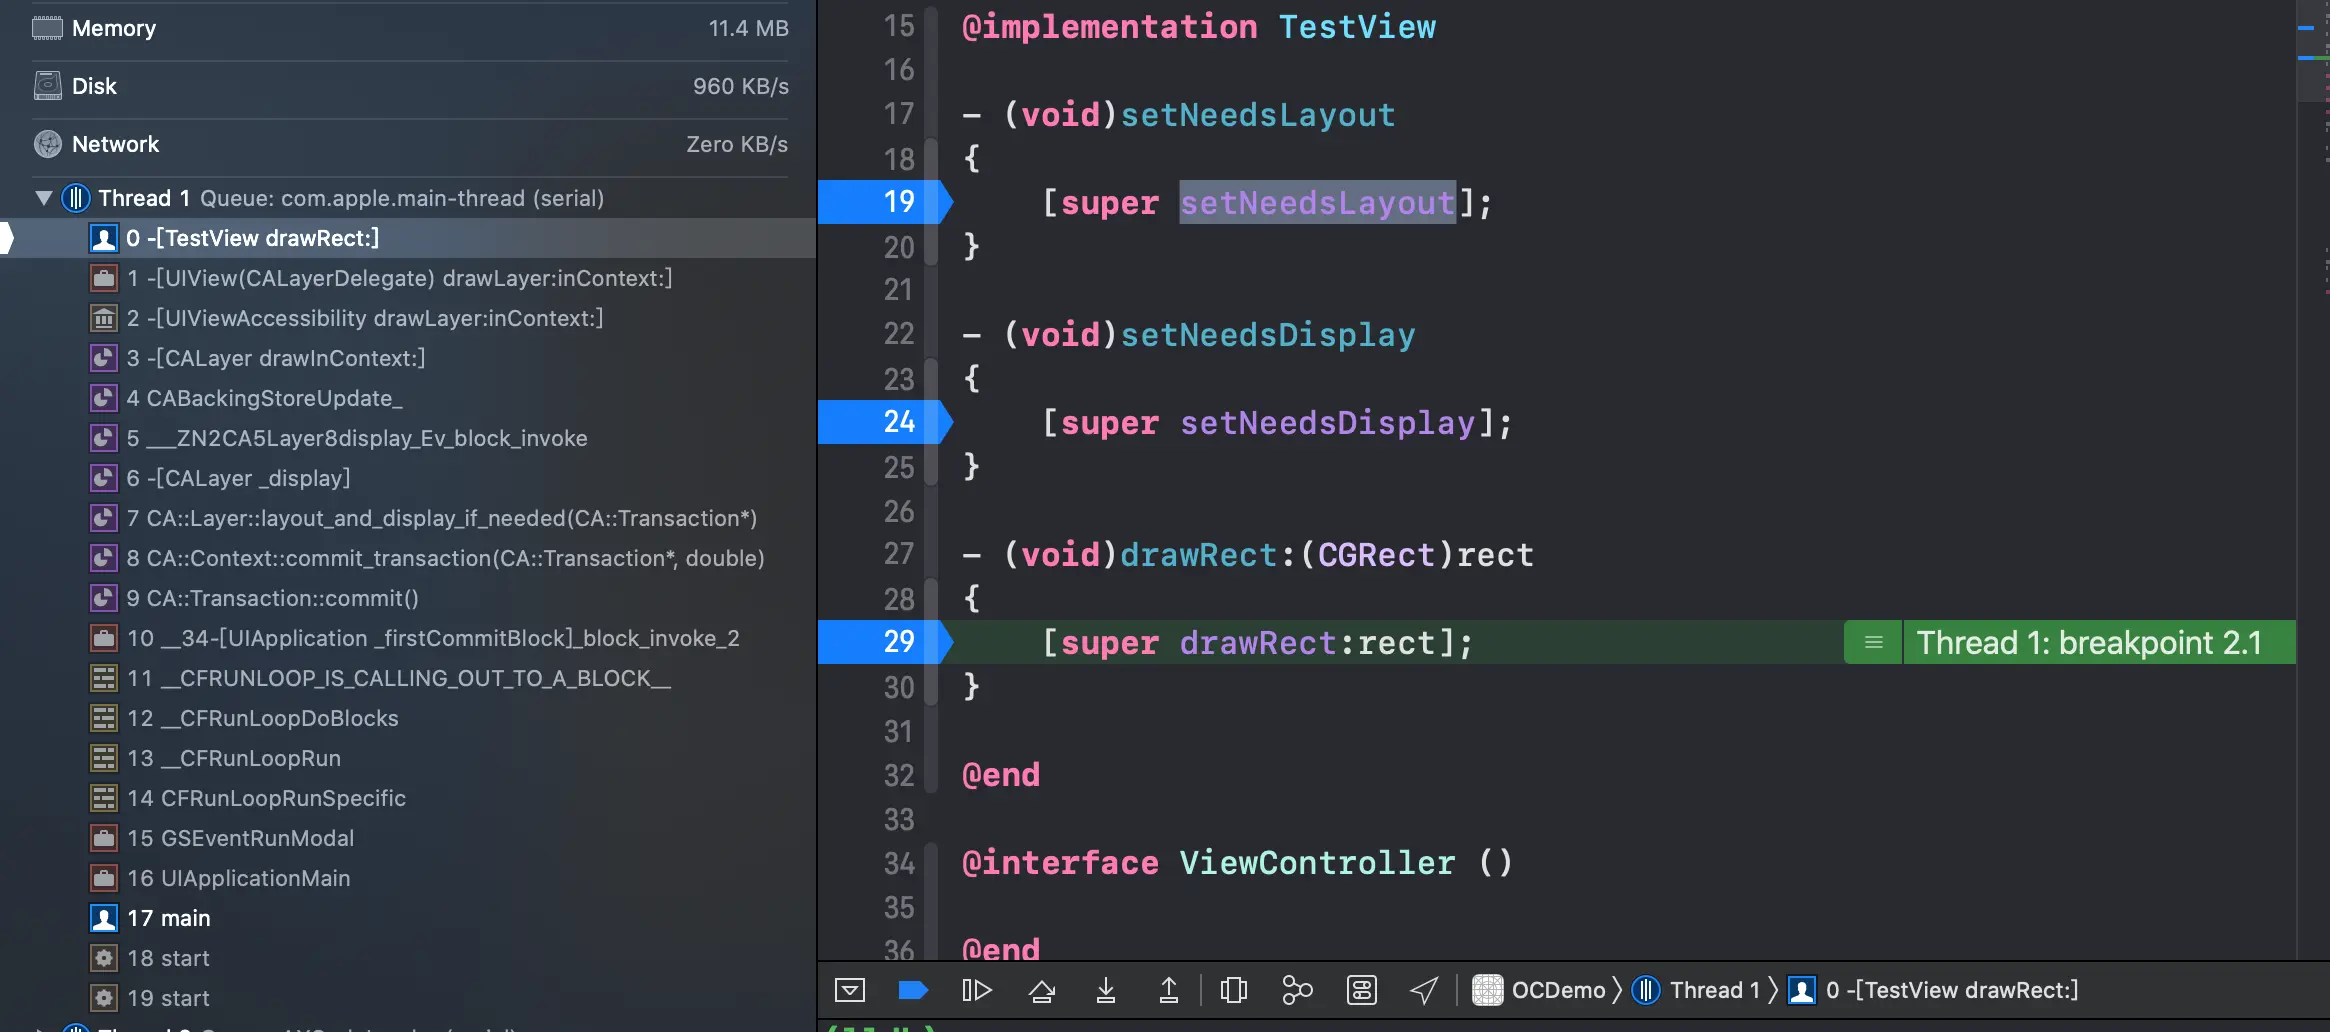Click the highlighted setNeedsLayout token on line 19

(x=1317, y=203)
